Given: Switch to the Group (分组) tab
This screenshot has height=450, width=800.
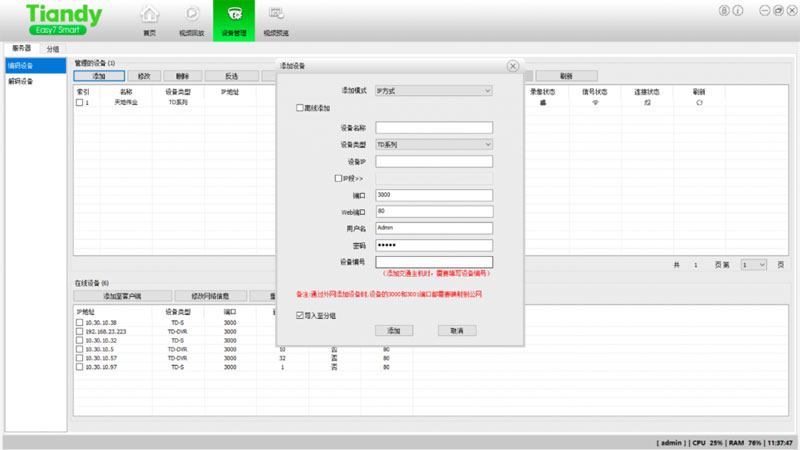Looking at the screenshot, I should (x=52, y=48).
